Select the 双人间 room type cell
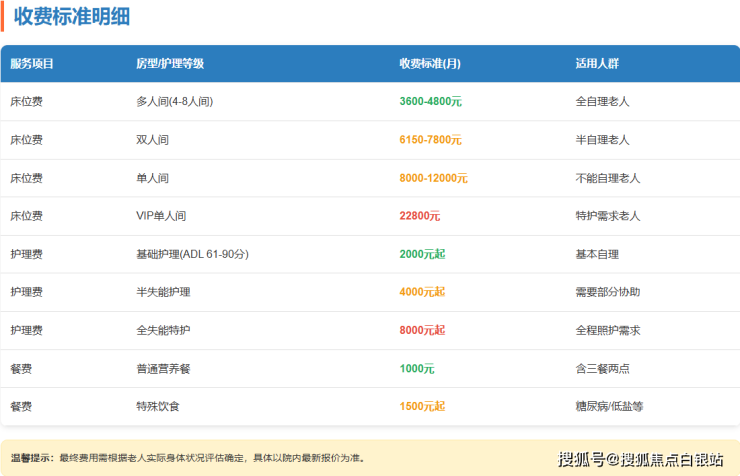Viewport: 740px width, 476px height. coord(152,139)
